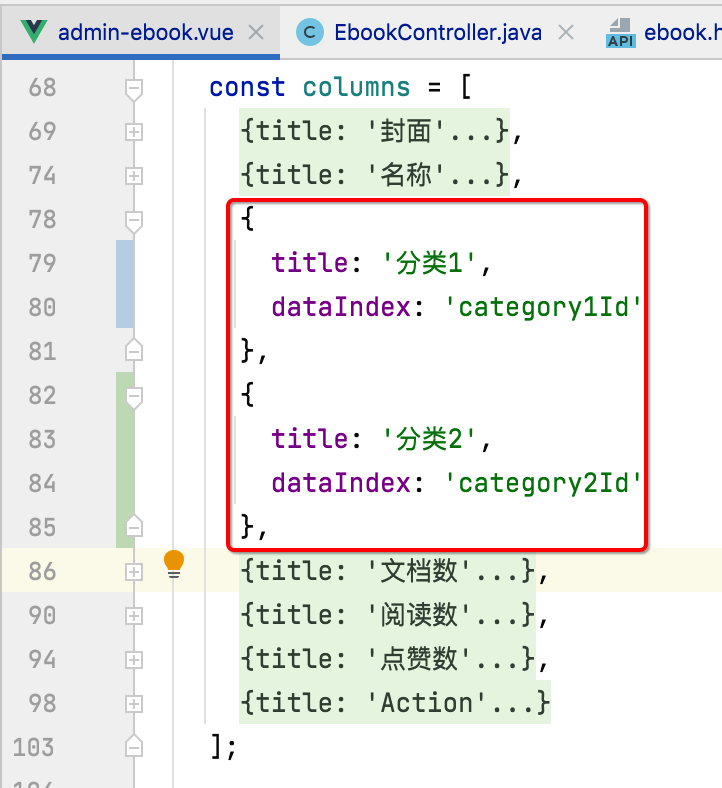The image size is (722, 788).
Task: Click folded '阅读数' object
Action: [x=387, y=615]
